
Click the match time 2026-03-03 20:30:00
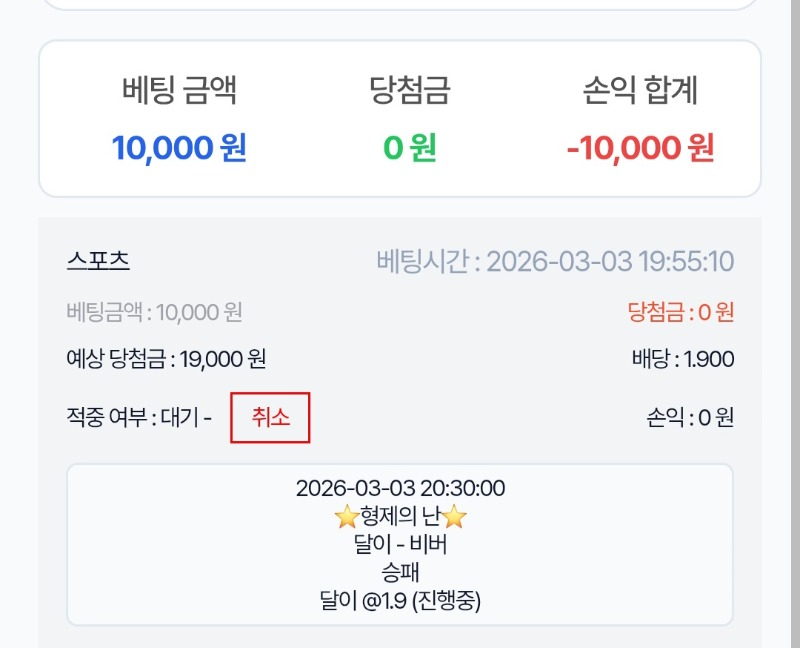click(x=400, y=489)
